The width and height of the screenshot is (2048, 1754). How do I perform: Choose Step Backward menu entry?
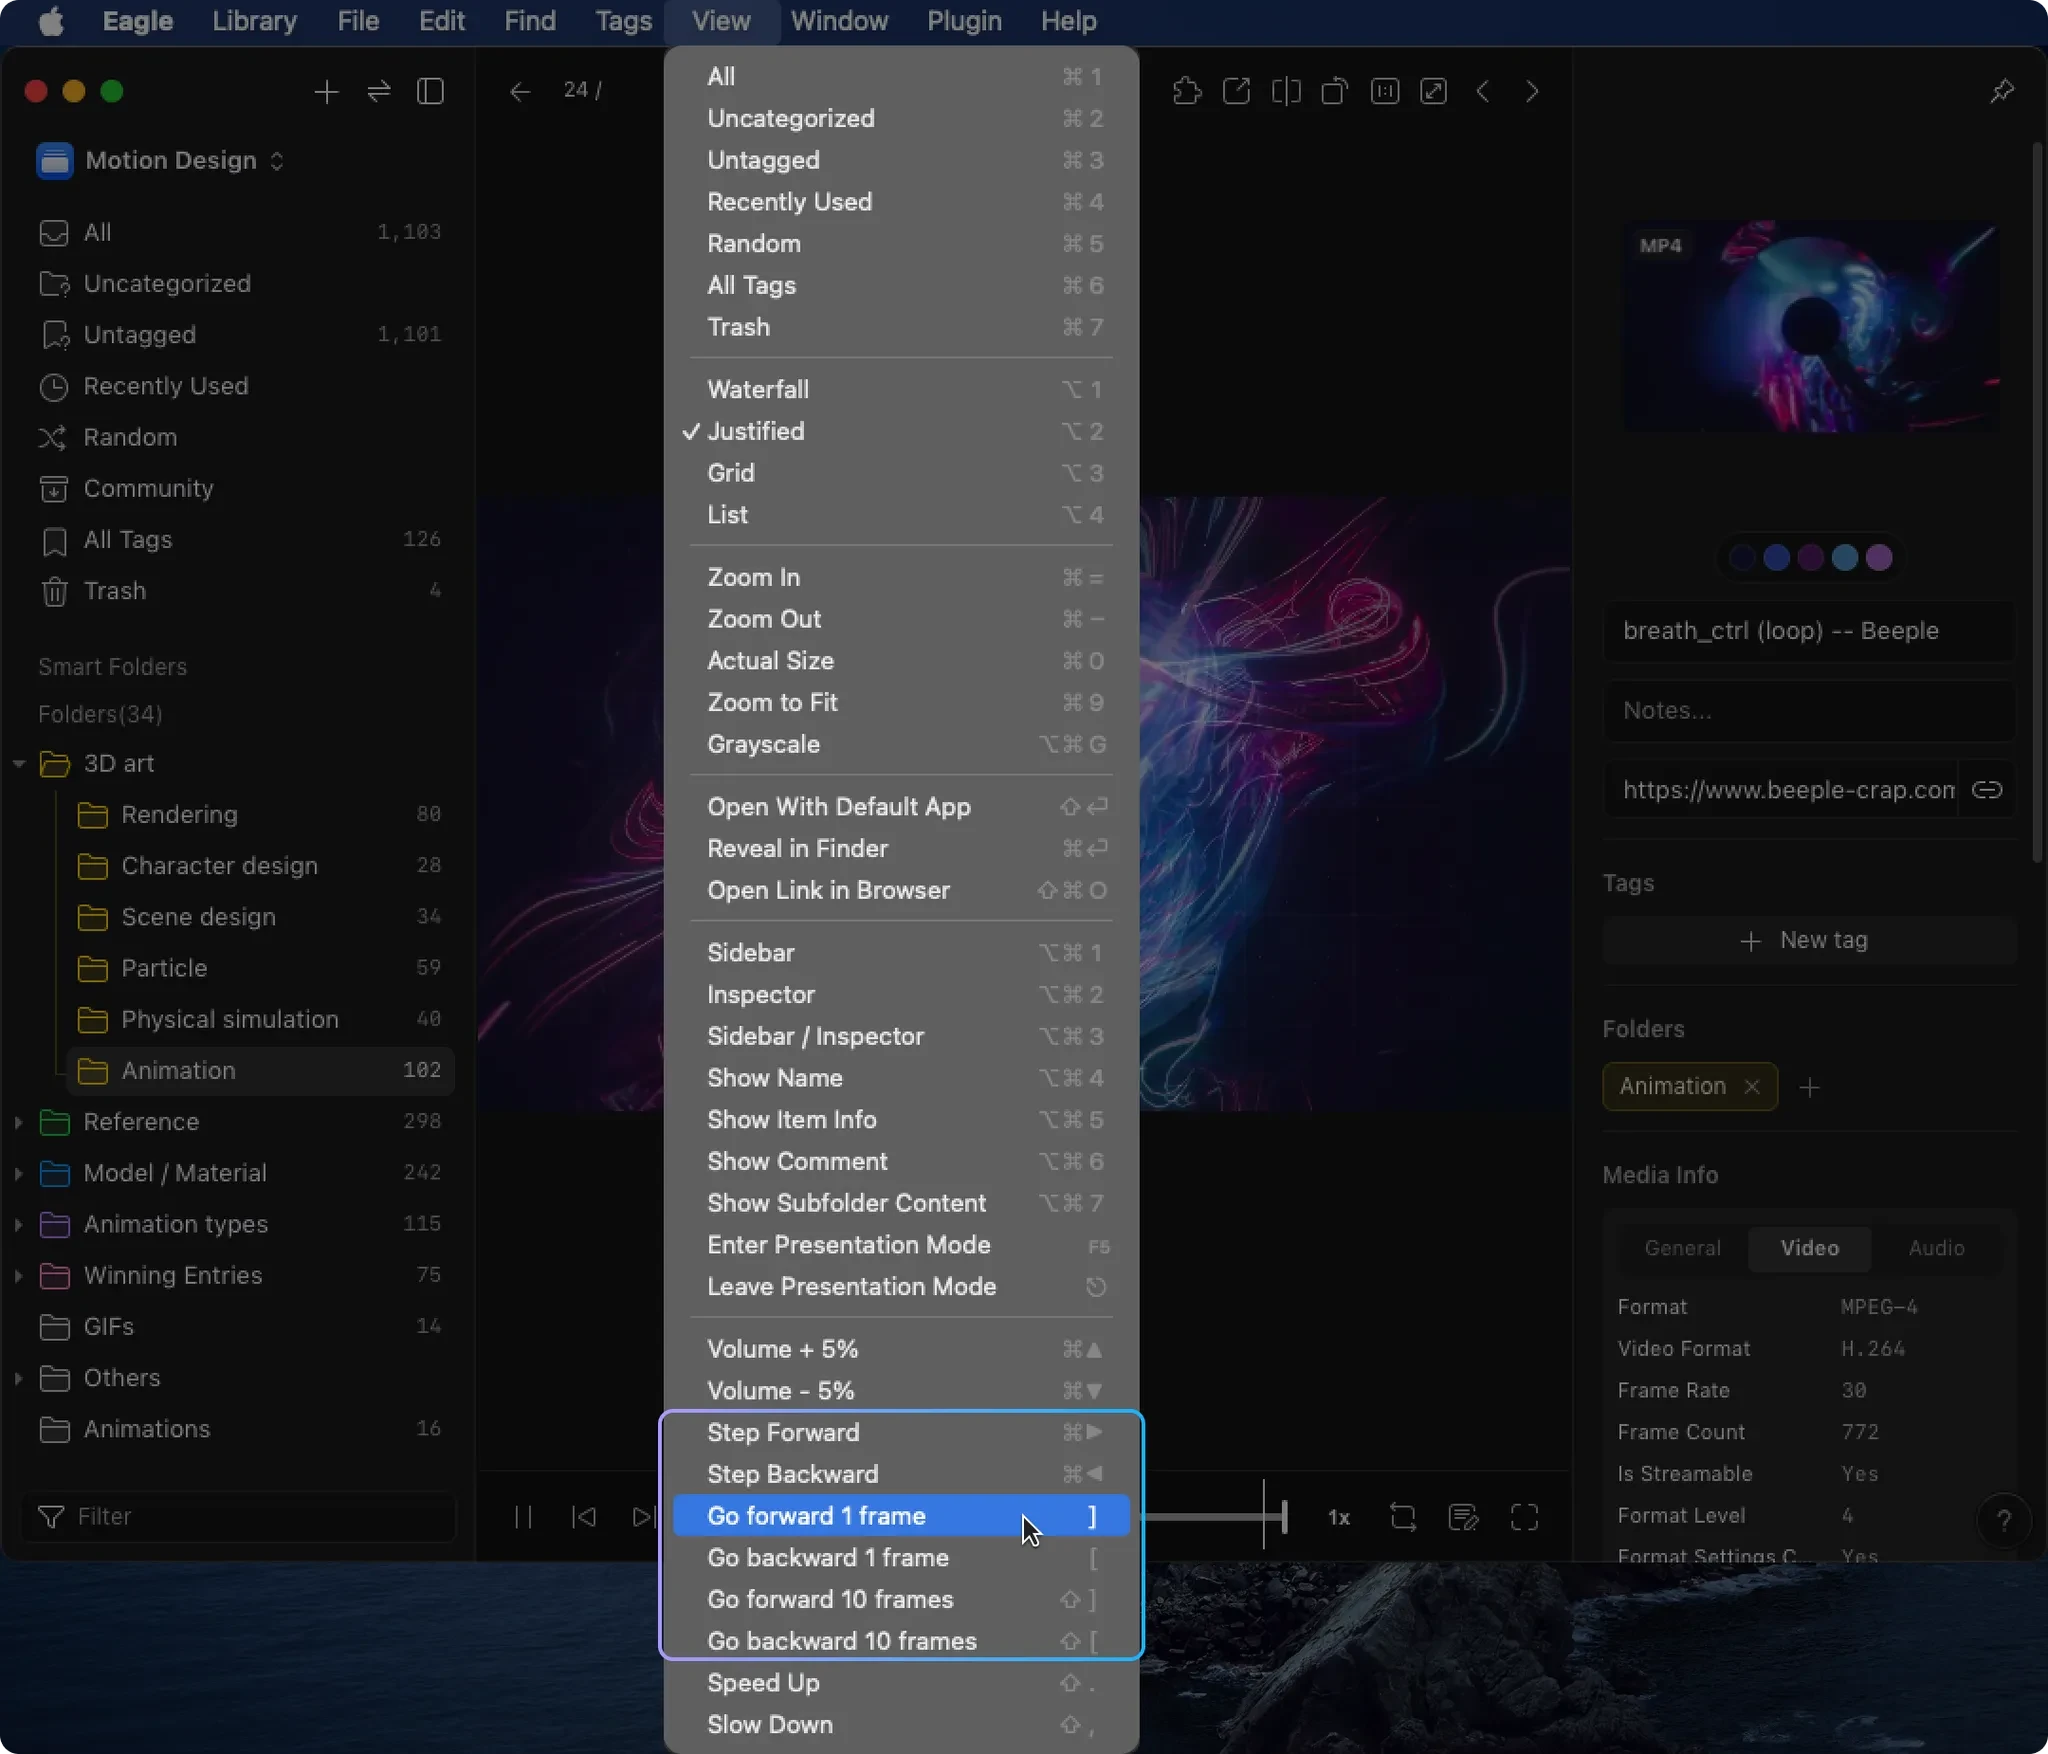tap(901, 1474)
